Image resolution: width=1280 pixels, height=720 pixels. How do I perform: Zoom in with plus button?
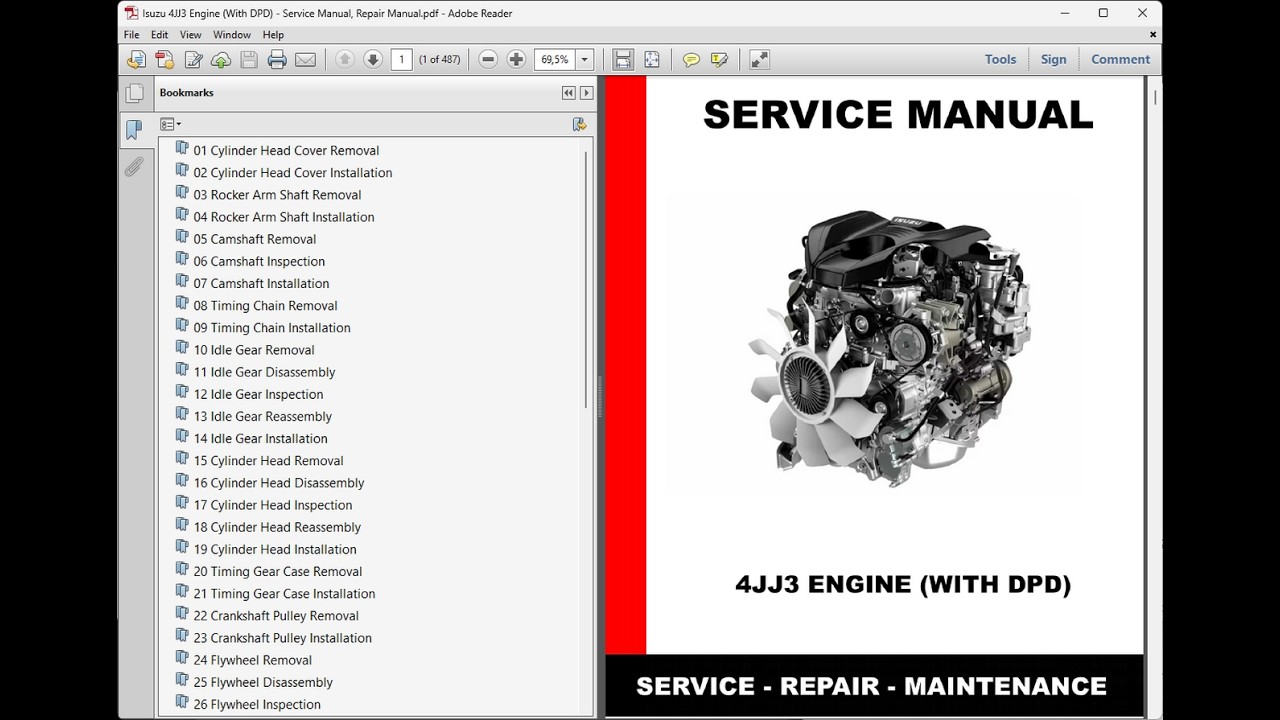[516, 60]
